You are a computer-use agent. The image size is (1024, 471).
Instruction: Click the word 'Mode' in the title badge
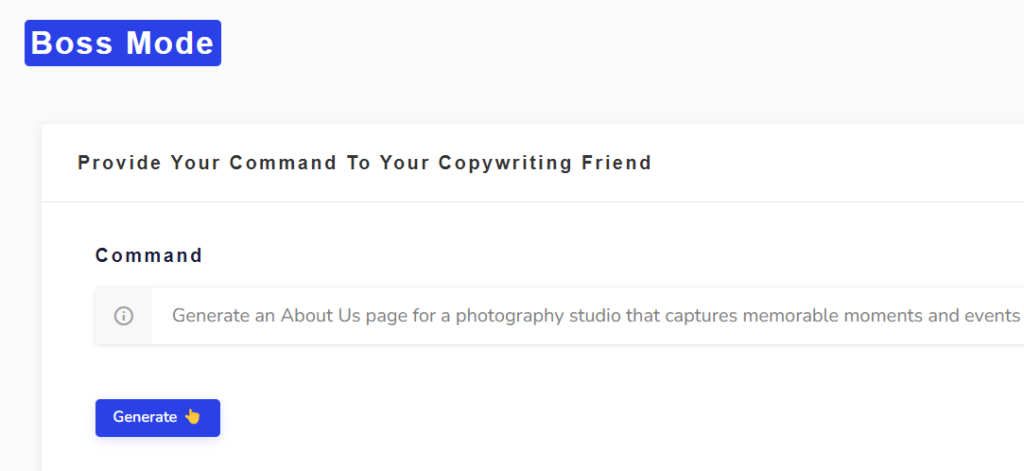tap(169, 43)
